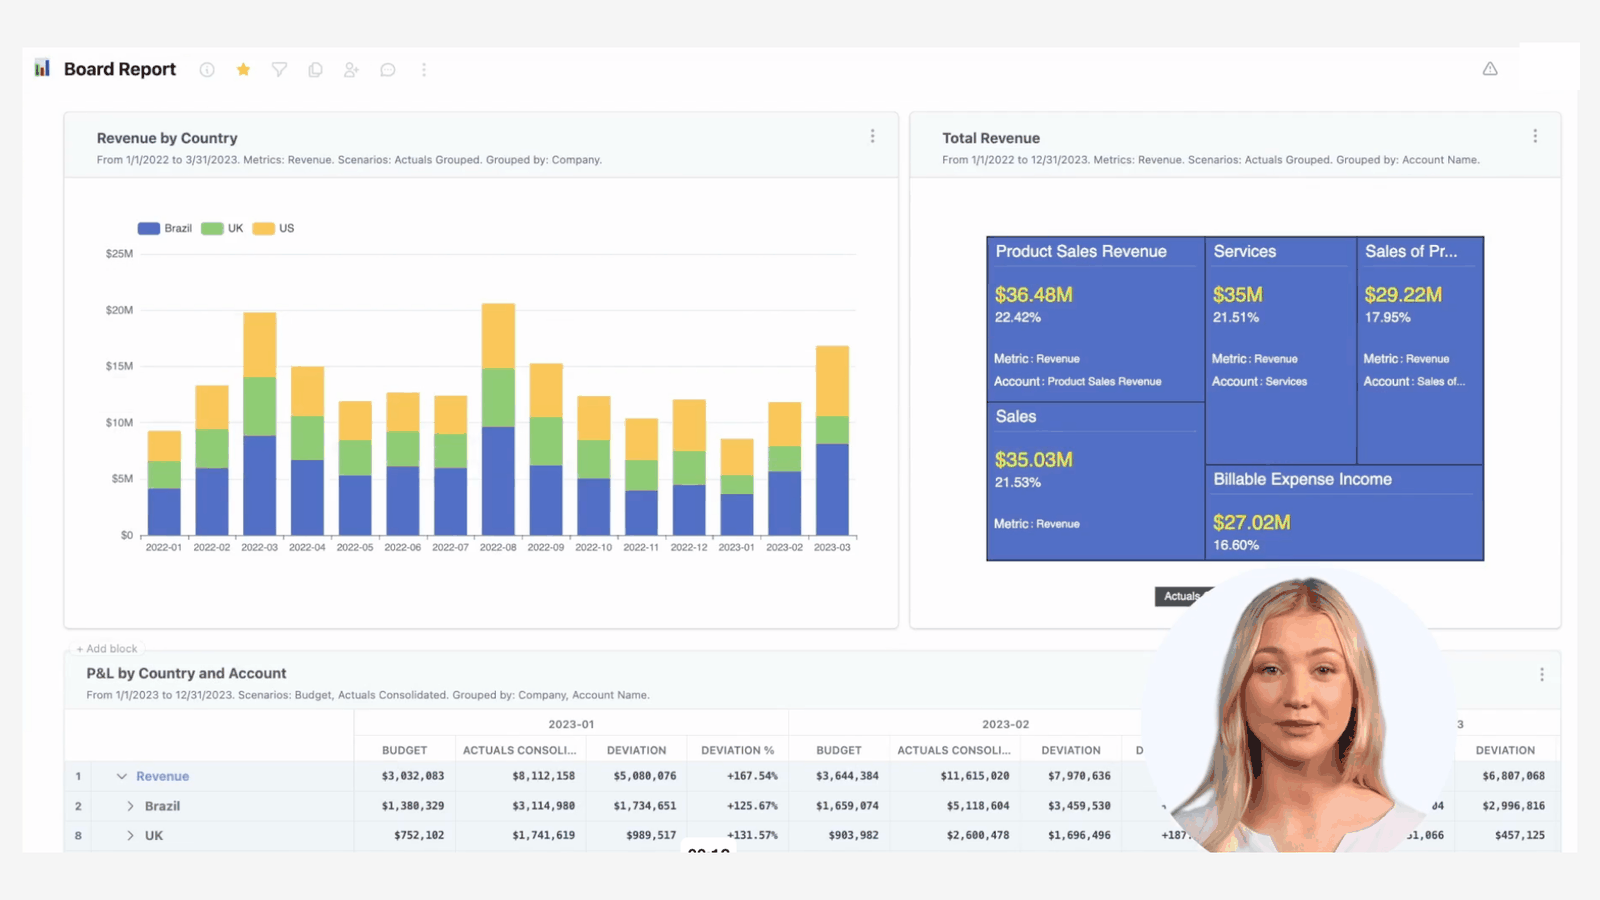The image size is (1600, 900).
Task: Open Revenue by Country block options menu
Action: pyautogui.click(x=872, y=136)
